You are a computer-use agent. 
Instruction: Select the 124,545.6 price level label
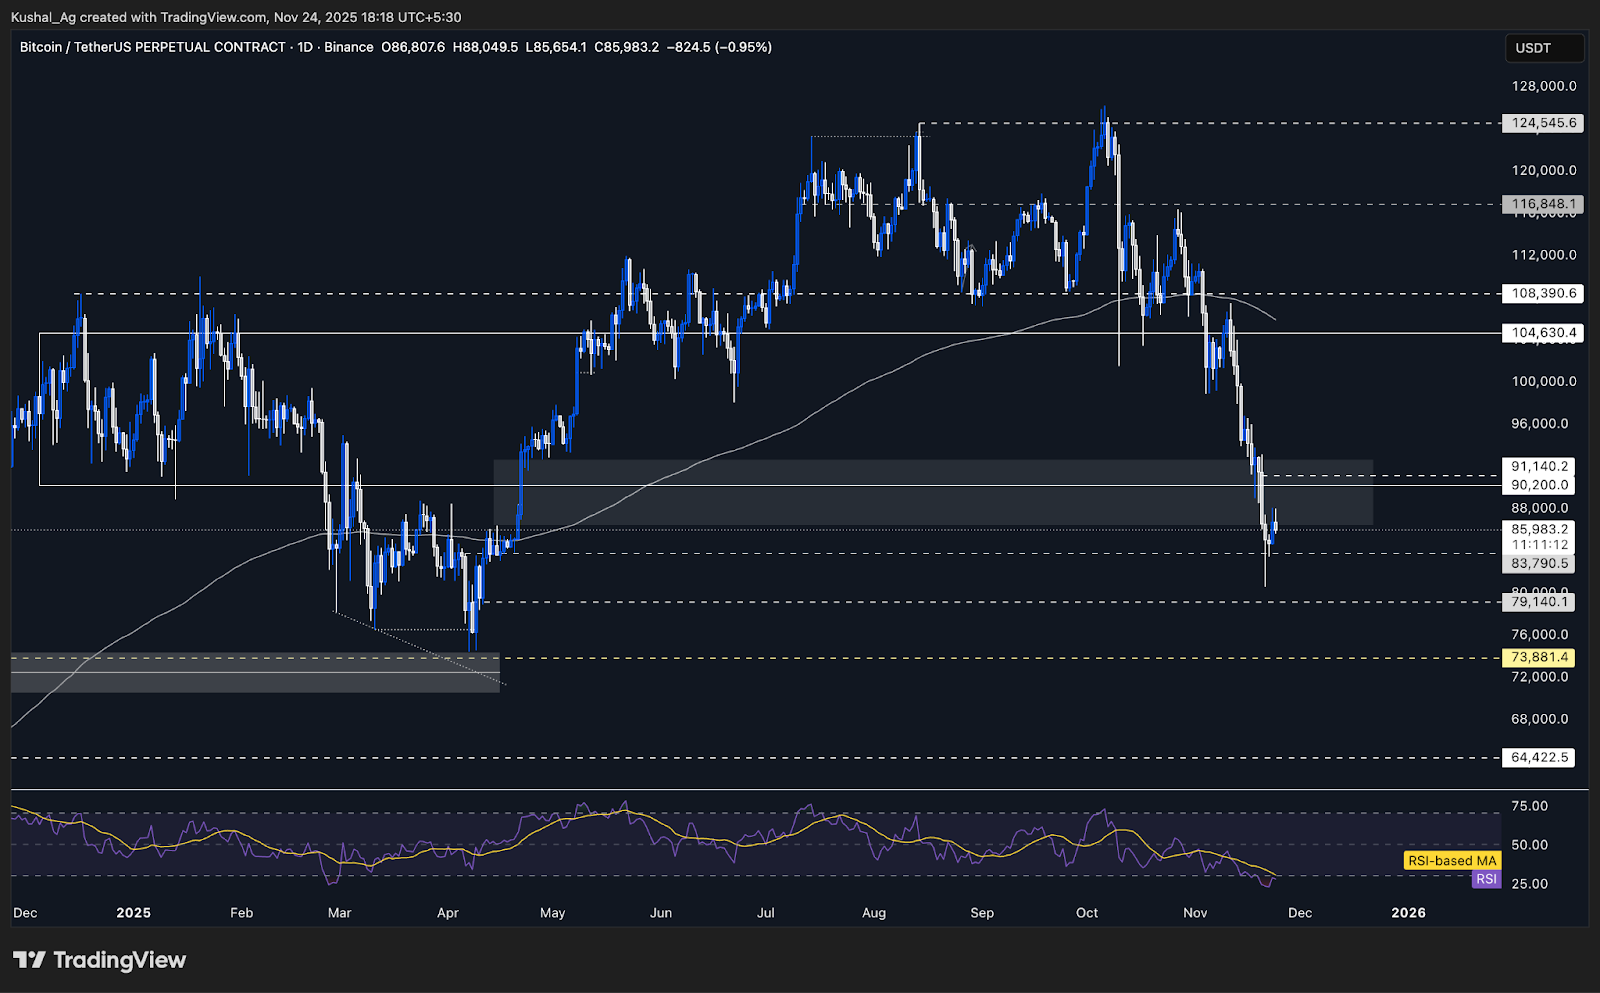(x=1542, y=123)
